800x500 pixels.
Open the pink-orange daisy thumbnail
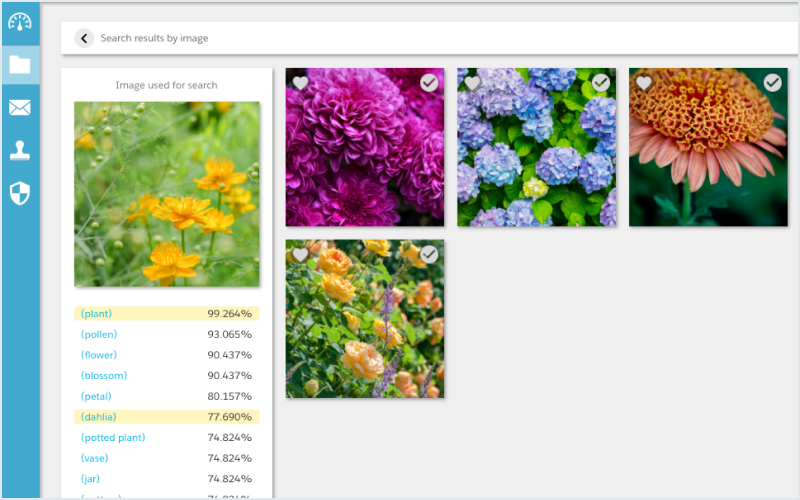click(x=708, y=147)
